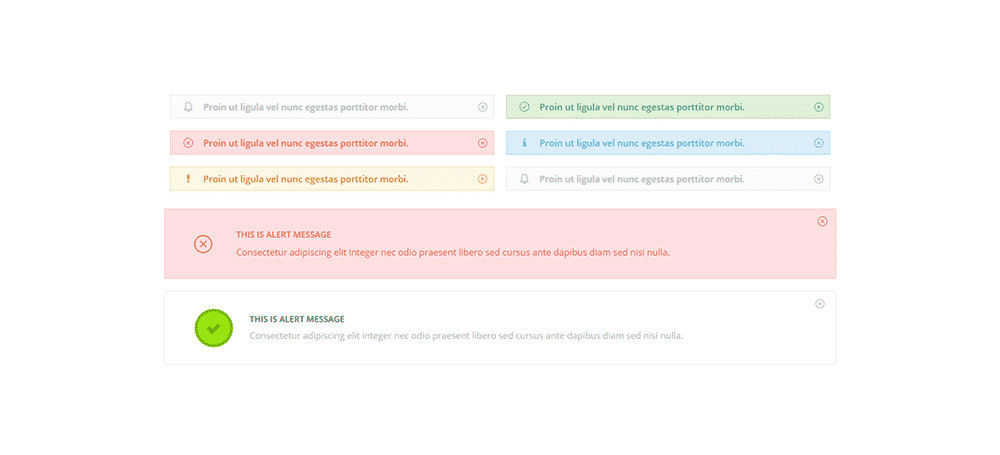Click the orange exclamation mark icon
The height and width of the screenshot is (455, 1000).
click(x=188, y=179)
